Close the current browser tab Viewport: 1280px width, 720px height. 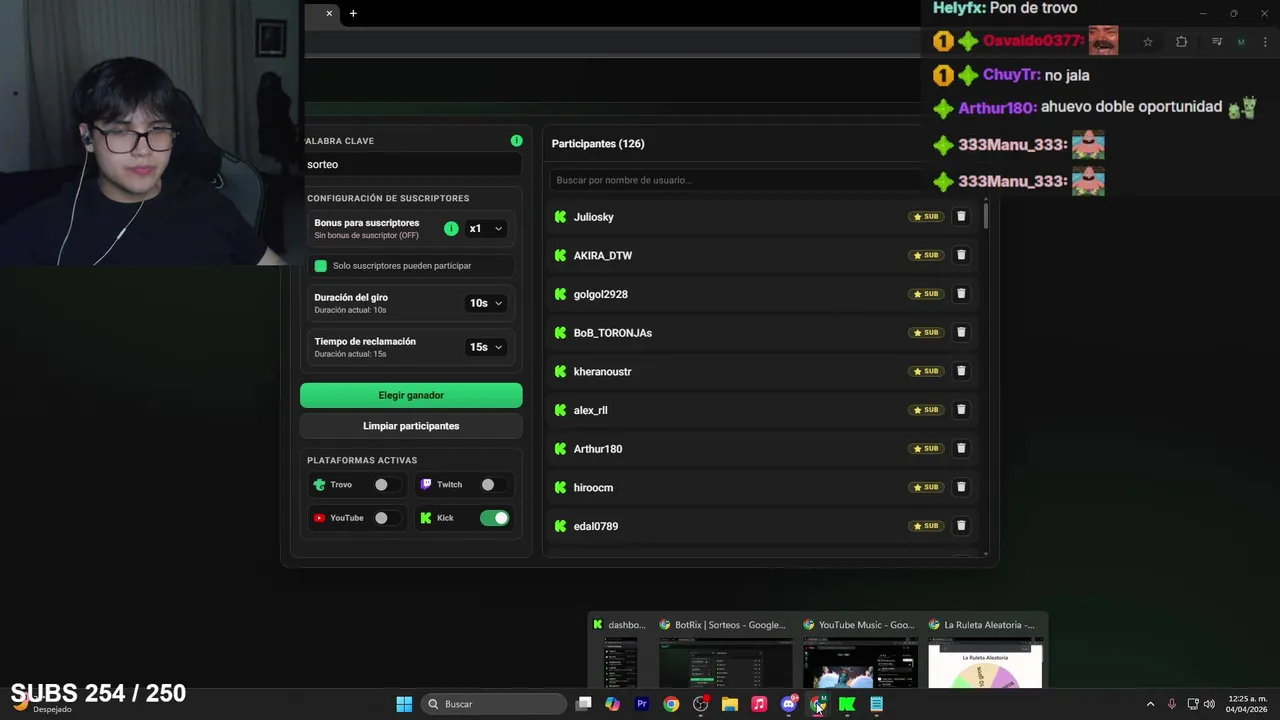pos(329,13)
